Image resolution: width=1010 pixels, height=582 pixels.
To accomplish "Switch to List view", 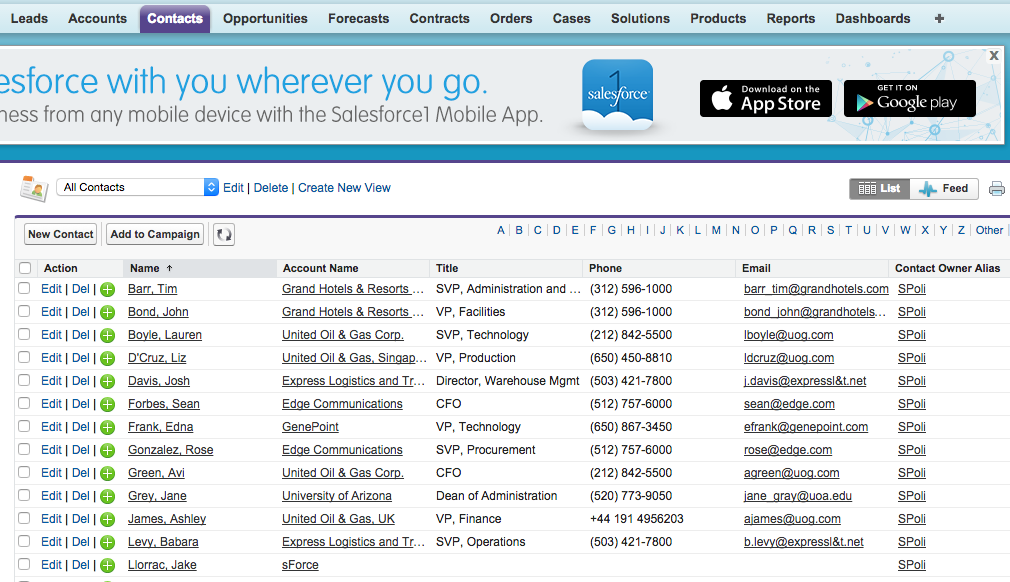I will (879, 189).
